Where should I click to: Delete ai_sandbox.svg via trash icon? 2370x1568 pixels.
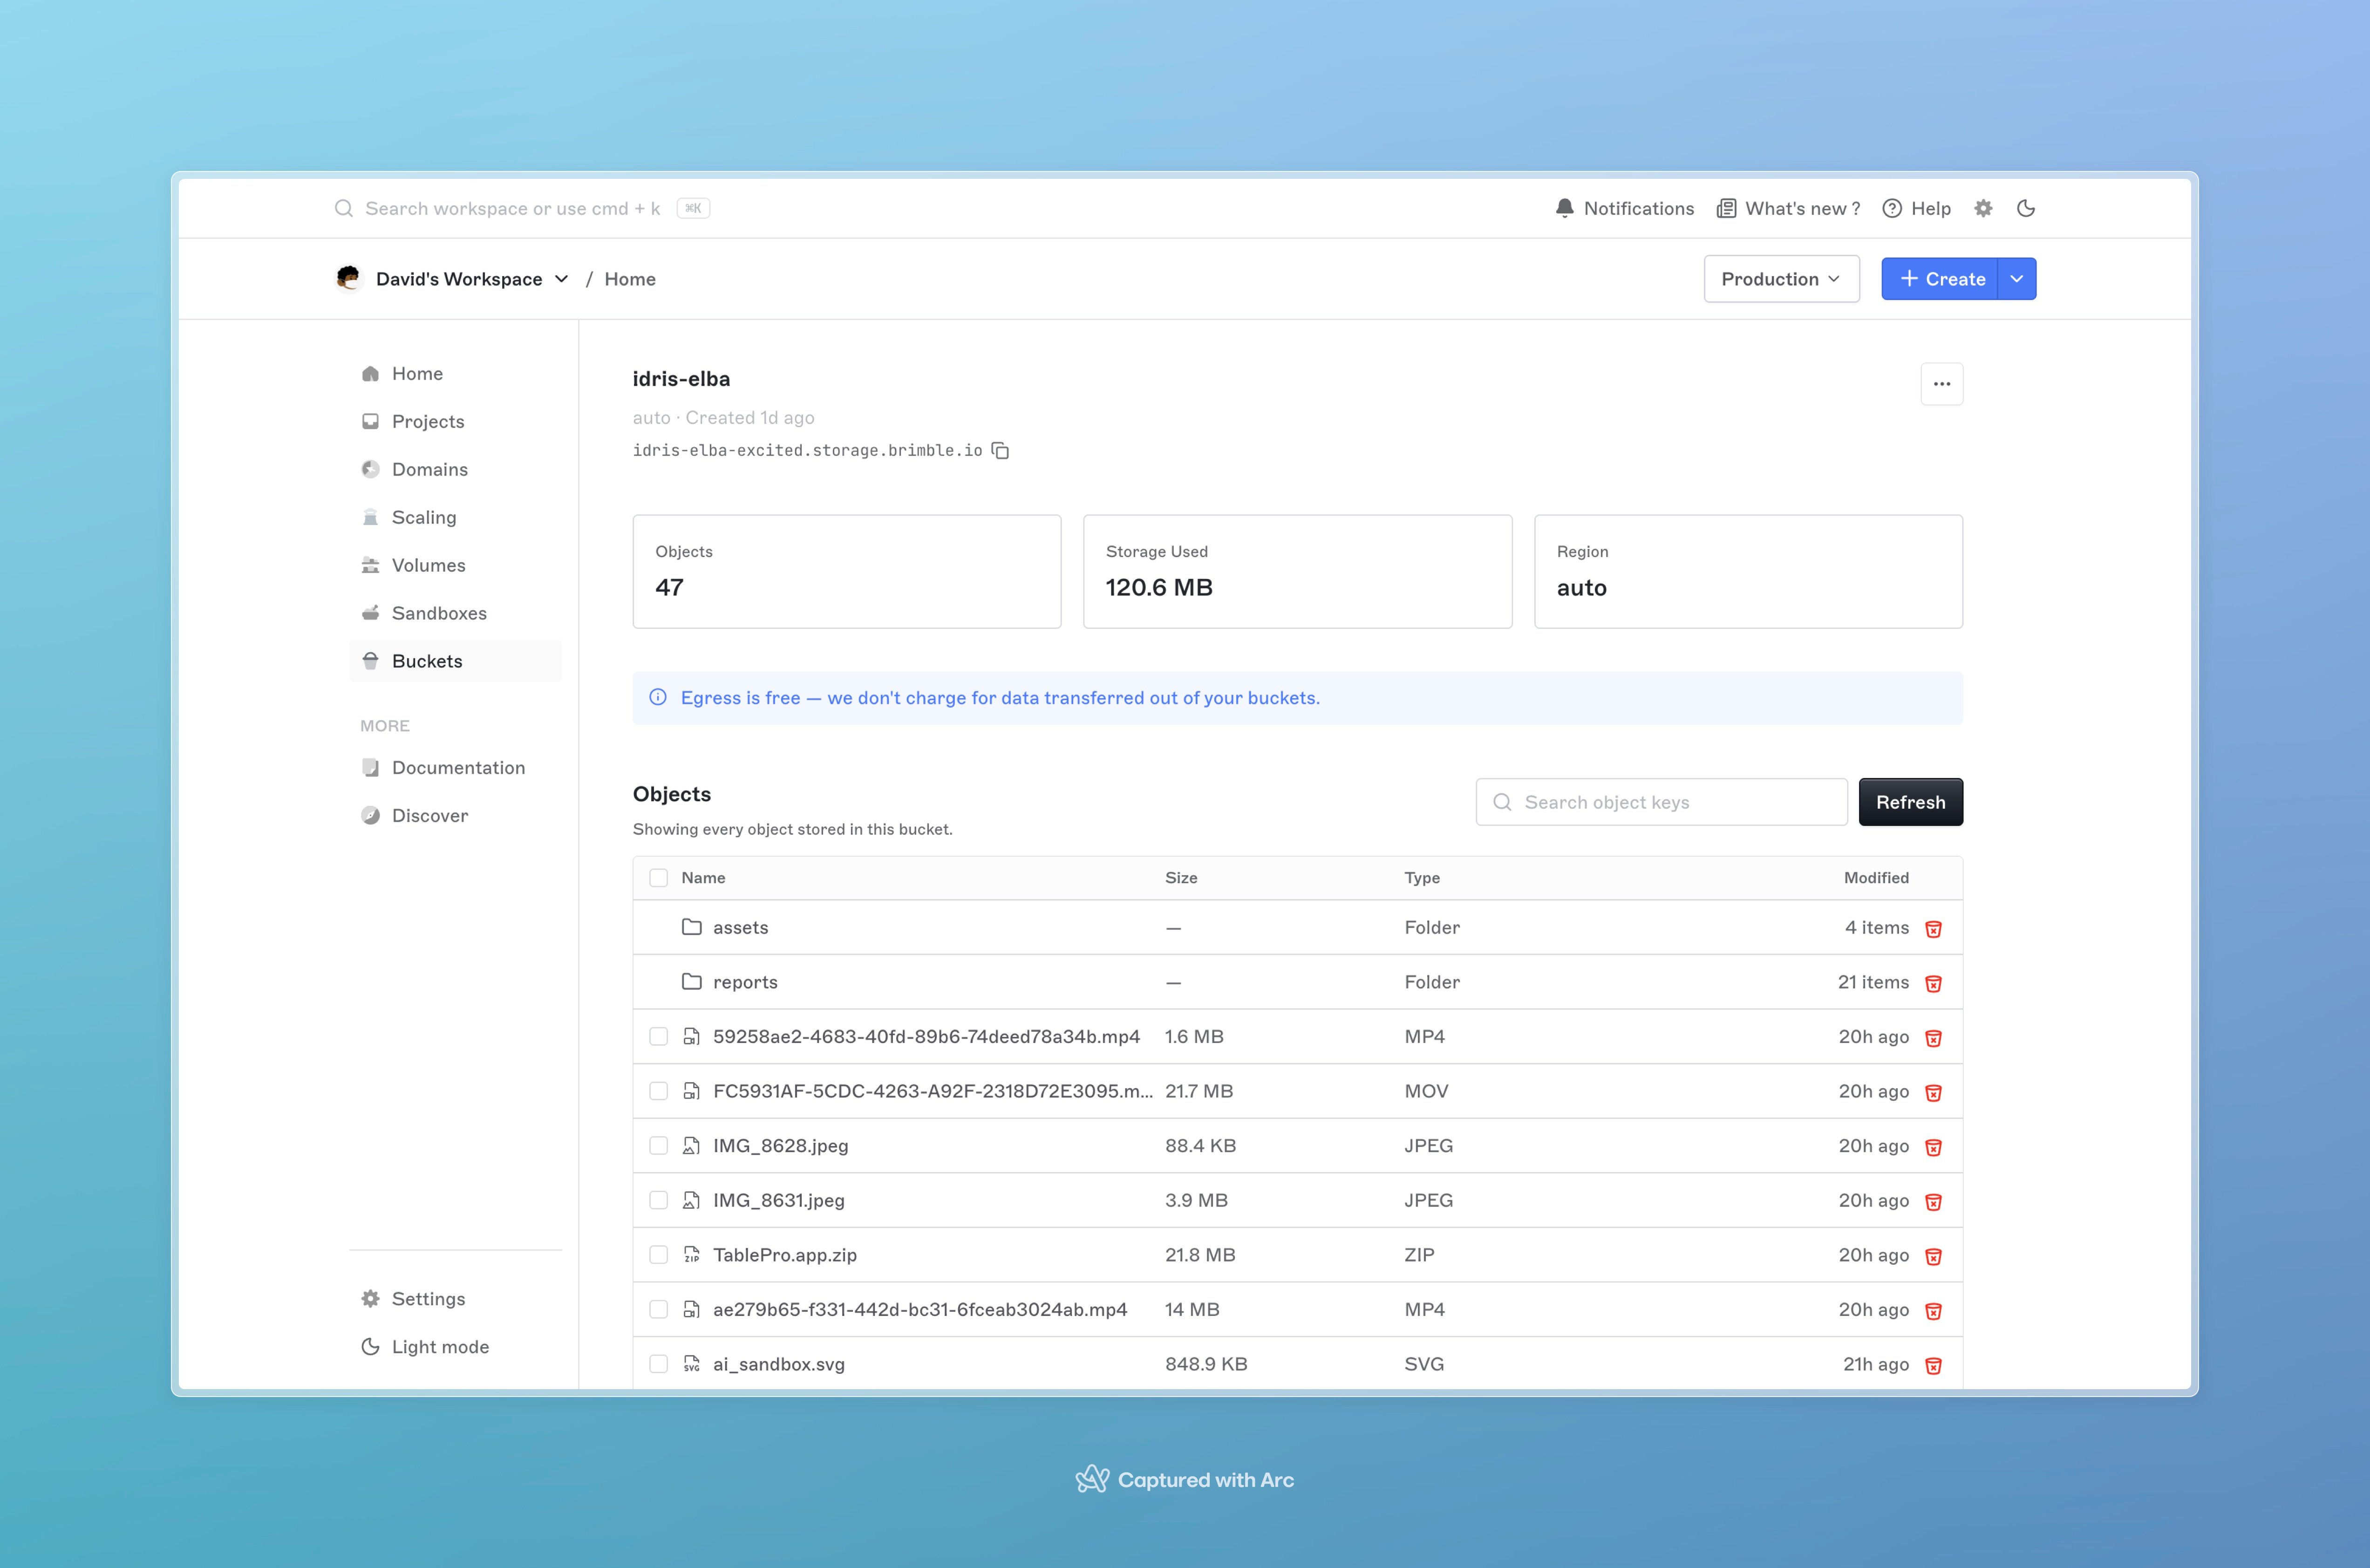[1933, 1365]
